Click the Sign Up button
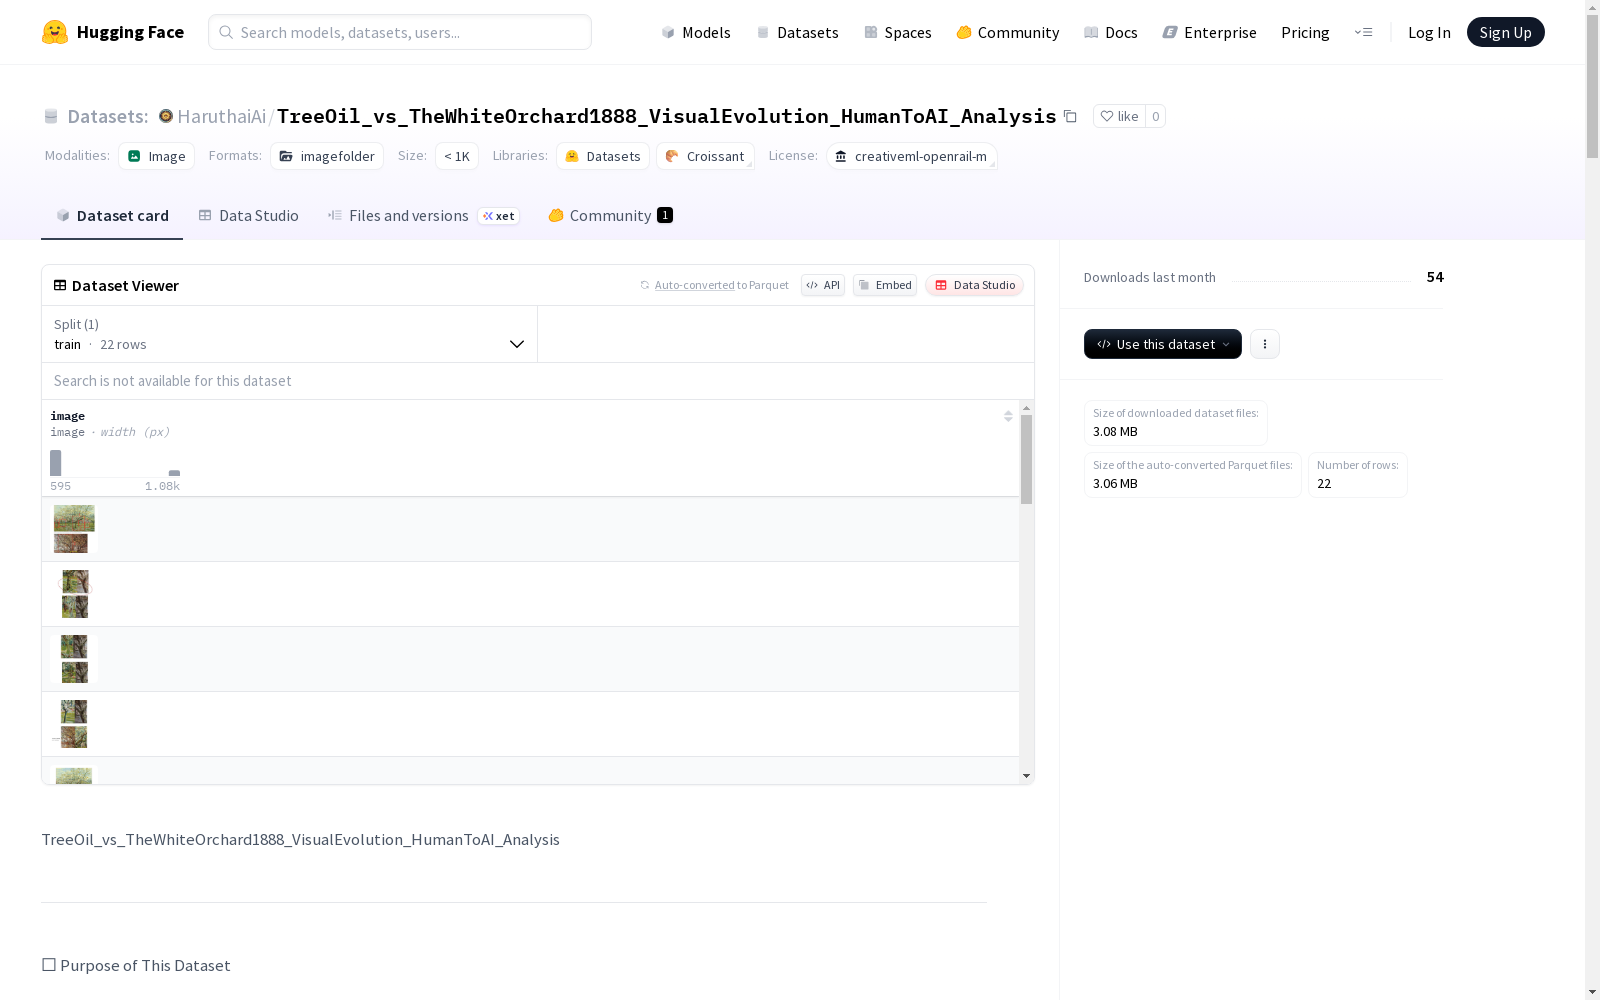This screenshot has height=1000, width=1600. (x=1506, y=32)
